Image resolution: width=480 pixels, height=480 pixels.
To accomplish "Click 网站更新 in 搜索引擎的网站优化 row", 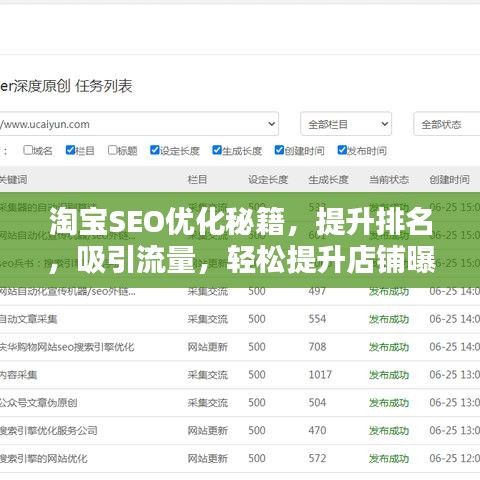I will [x=207, y=458].
